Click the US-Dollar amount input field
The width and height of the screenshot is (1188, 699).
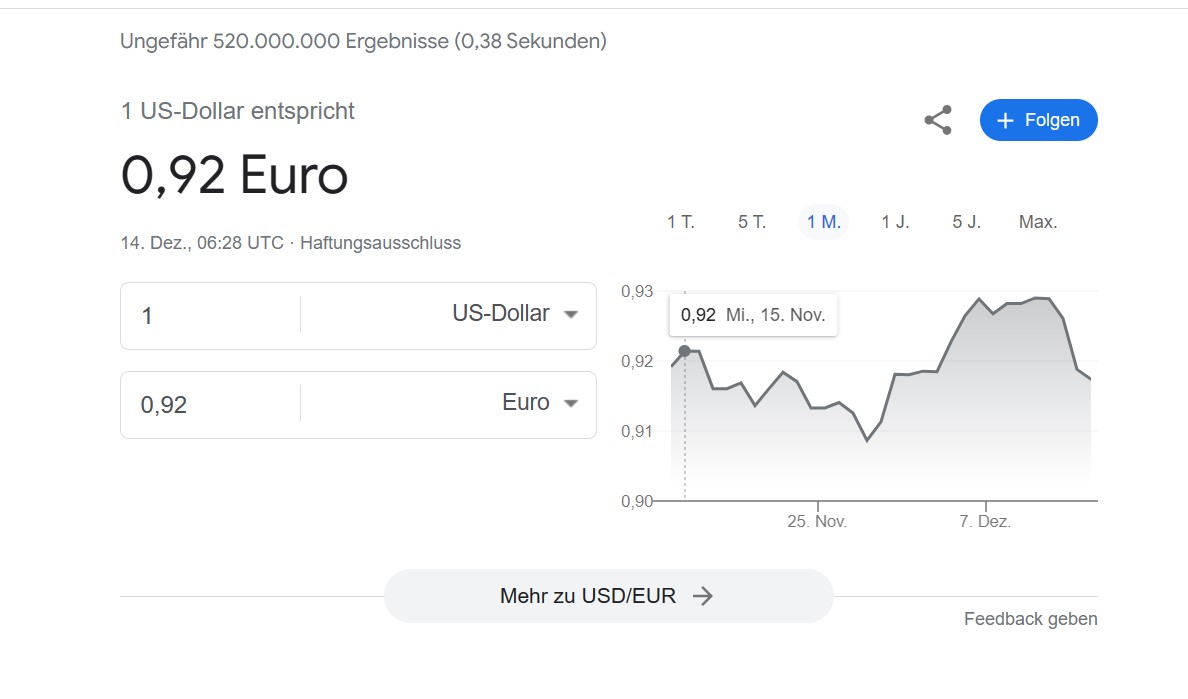click(210, 316)
